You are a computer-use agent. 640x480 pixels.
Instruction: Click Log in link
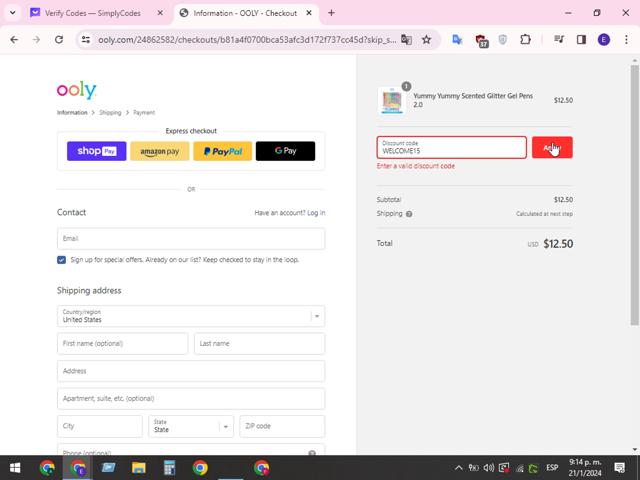click(316, 213)
